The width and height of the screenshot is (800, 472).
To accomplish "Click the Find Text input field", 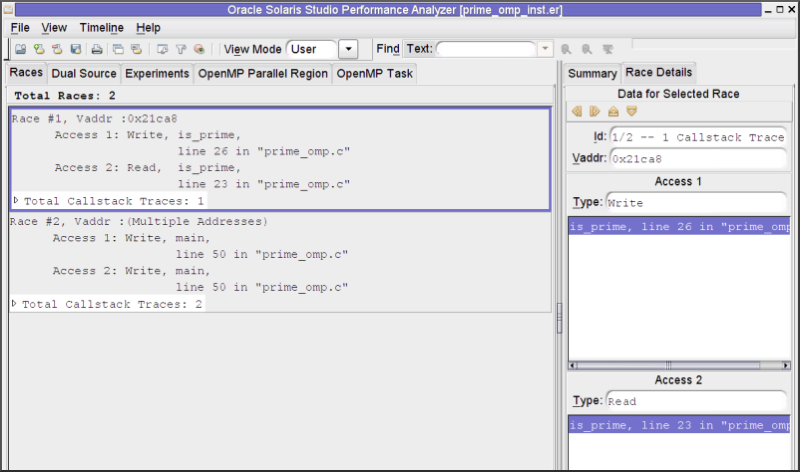I will click(486, 49).
